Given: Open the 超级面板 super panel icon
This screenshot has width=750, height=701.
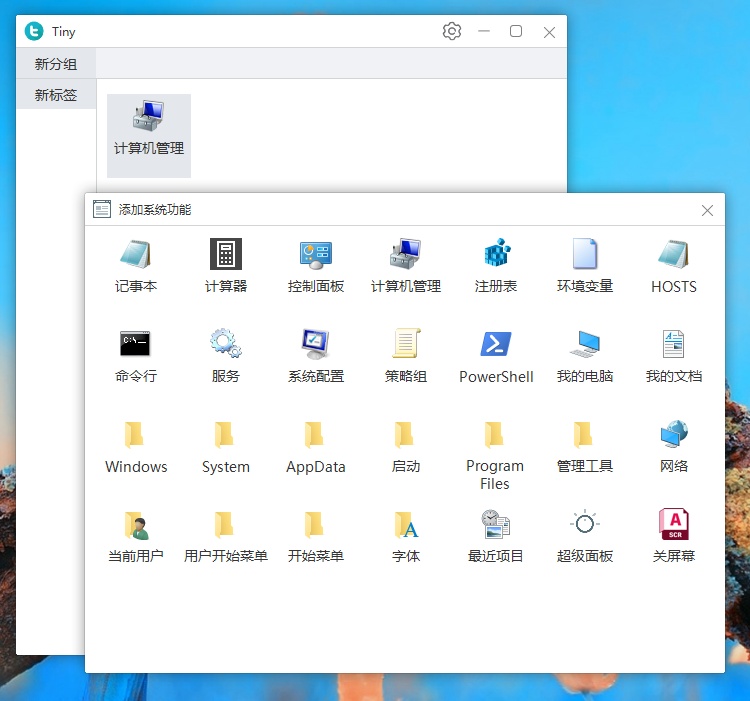Looking at the screenshot, I should pos(585,524).
